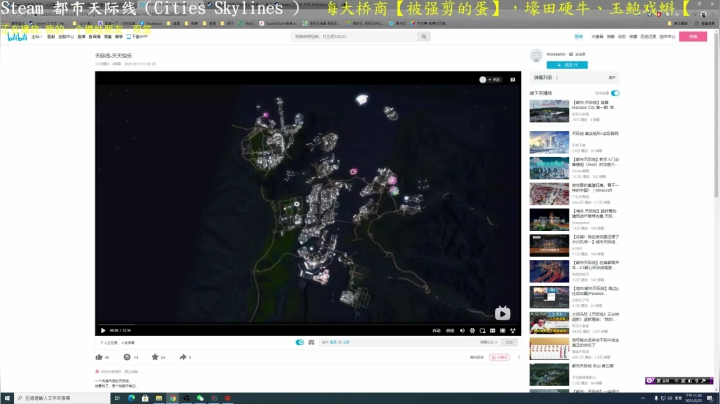
Task: Open Microsoft Store from the taskbar
Action: point(145,398)
